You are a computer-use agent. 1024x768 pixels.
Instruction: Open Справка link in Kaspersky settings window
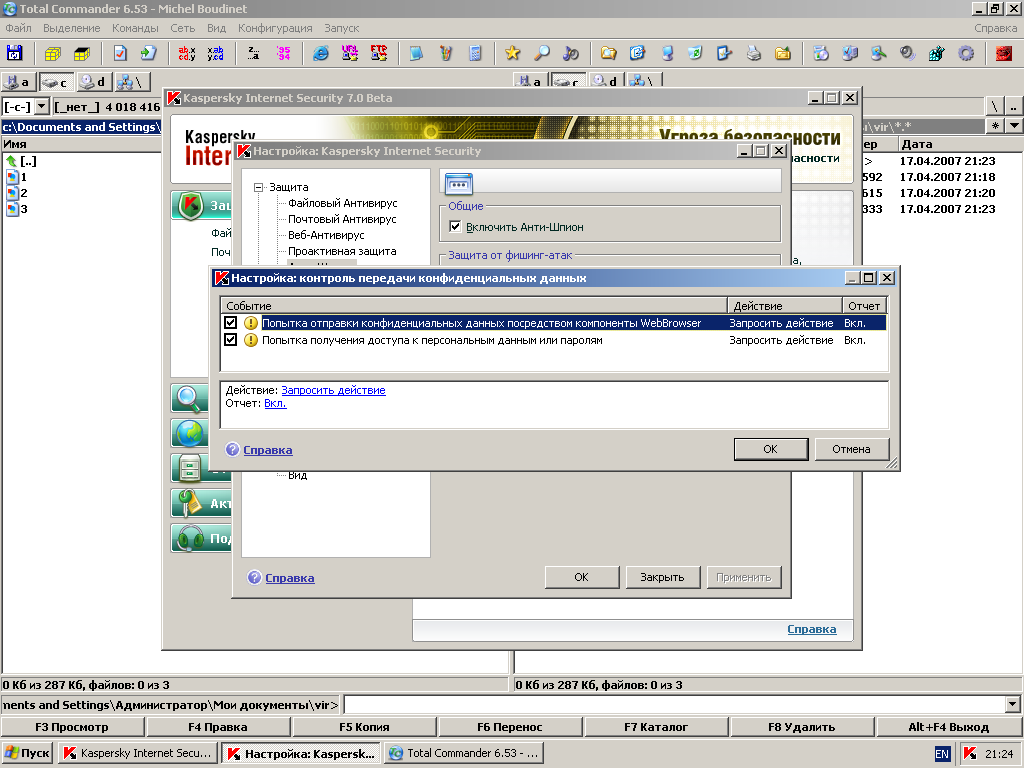[290, 578]
